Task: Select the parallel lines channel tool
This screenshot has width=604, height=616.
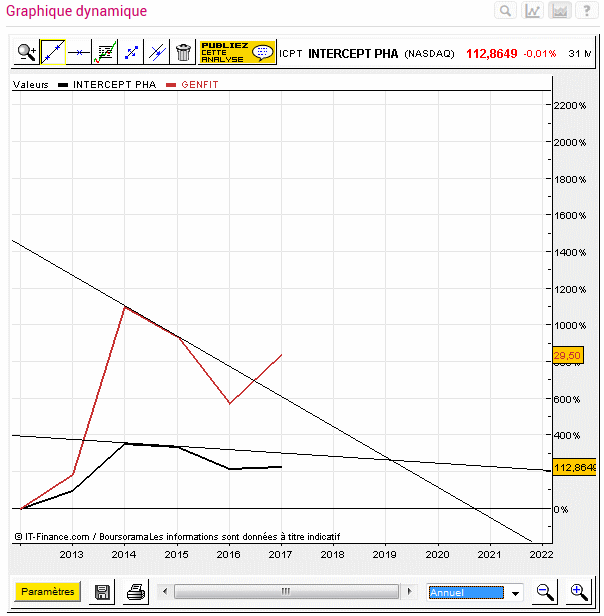Action: coord(157,52)
